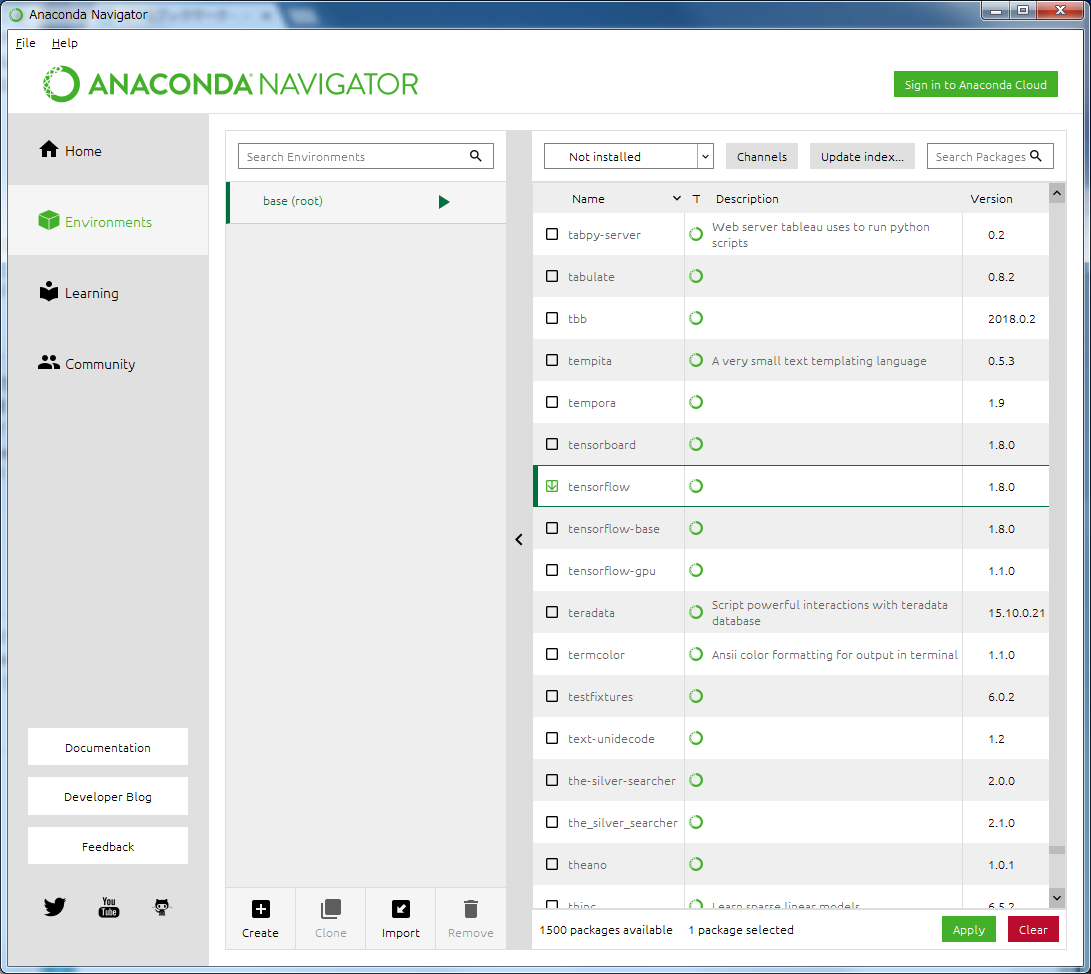Click Update index button

click(862, 156)
